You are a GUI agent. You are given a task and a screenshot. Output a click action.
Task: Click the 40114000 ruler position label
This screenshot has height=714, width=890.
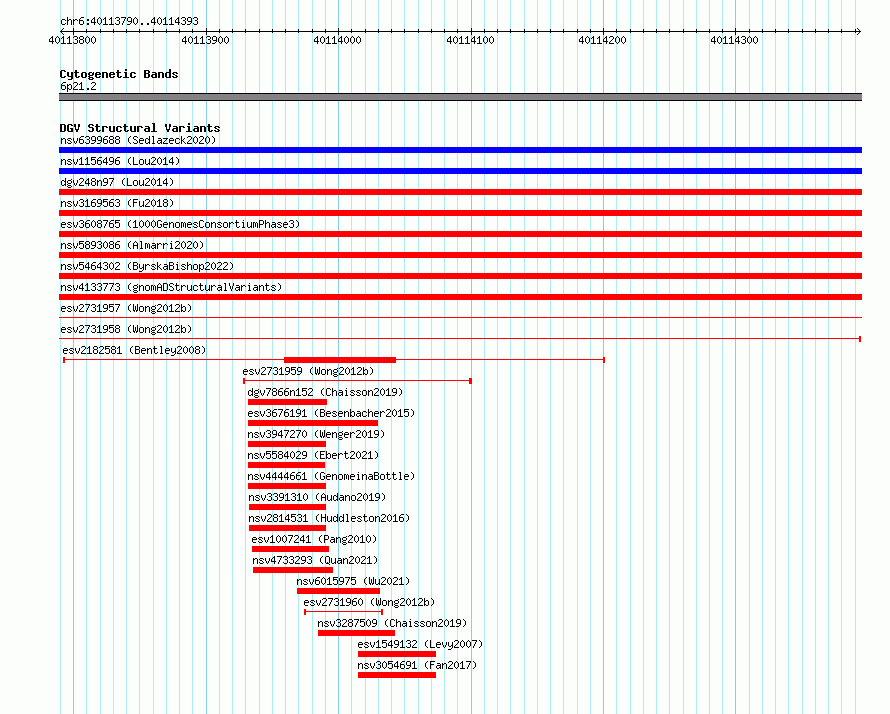(337, 40)
